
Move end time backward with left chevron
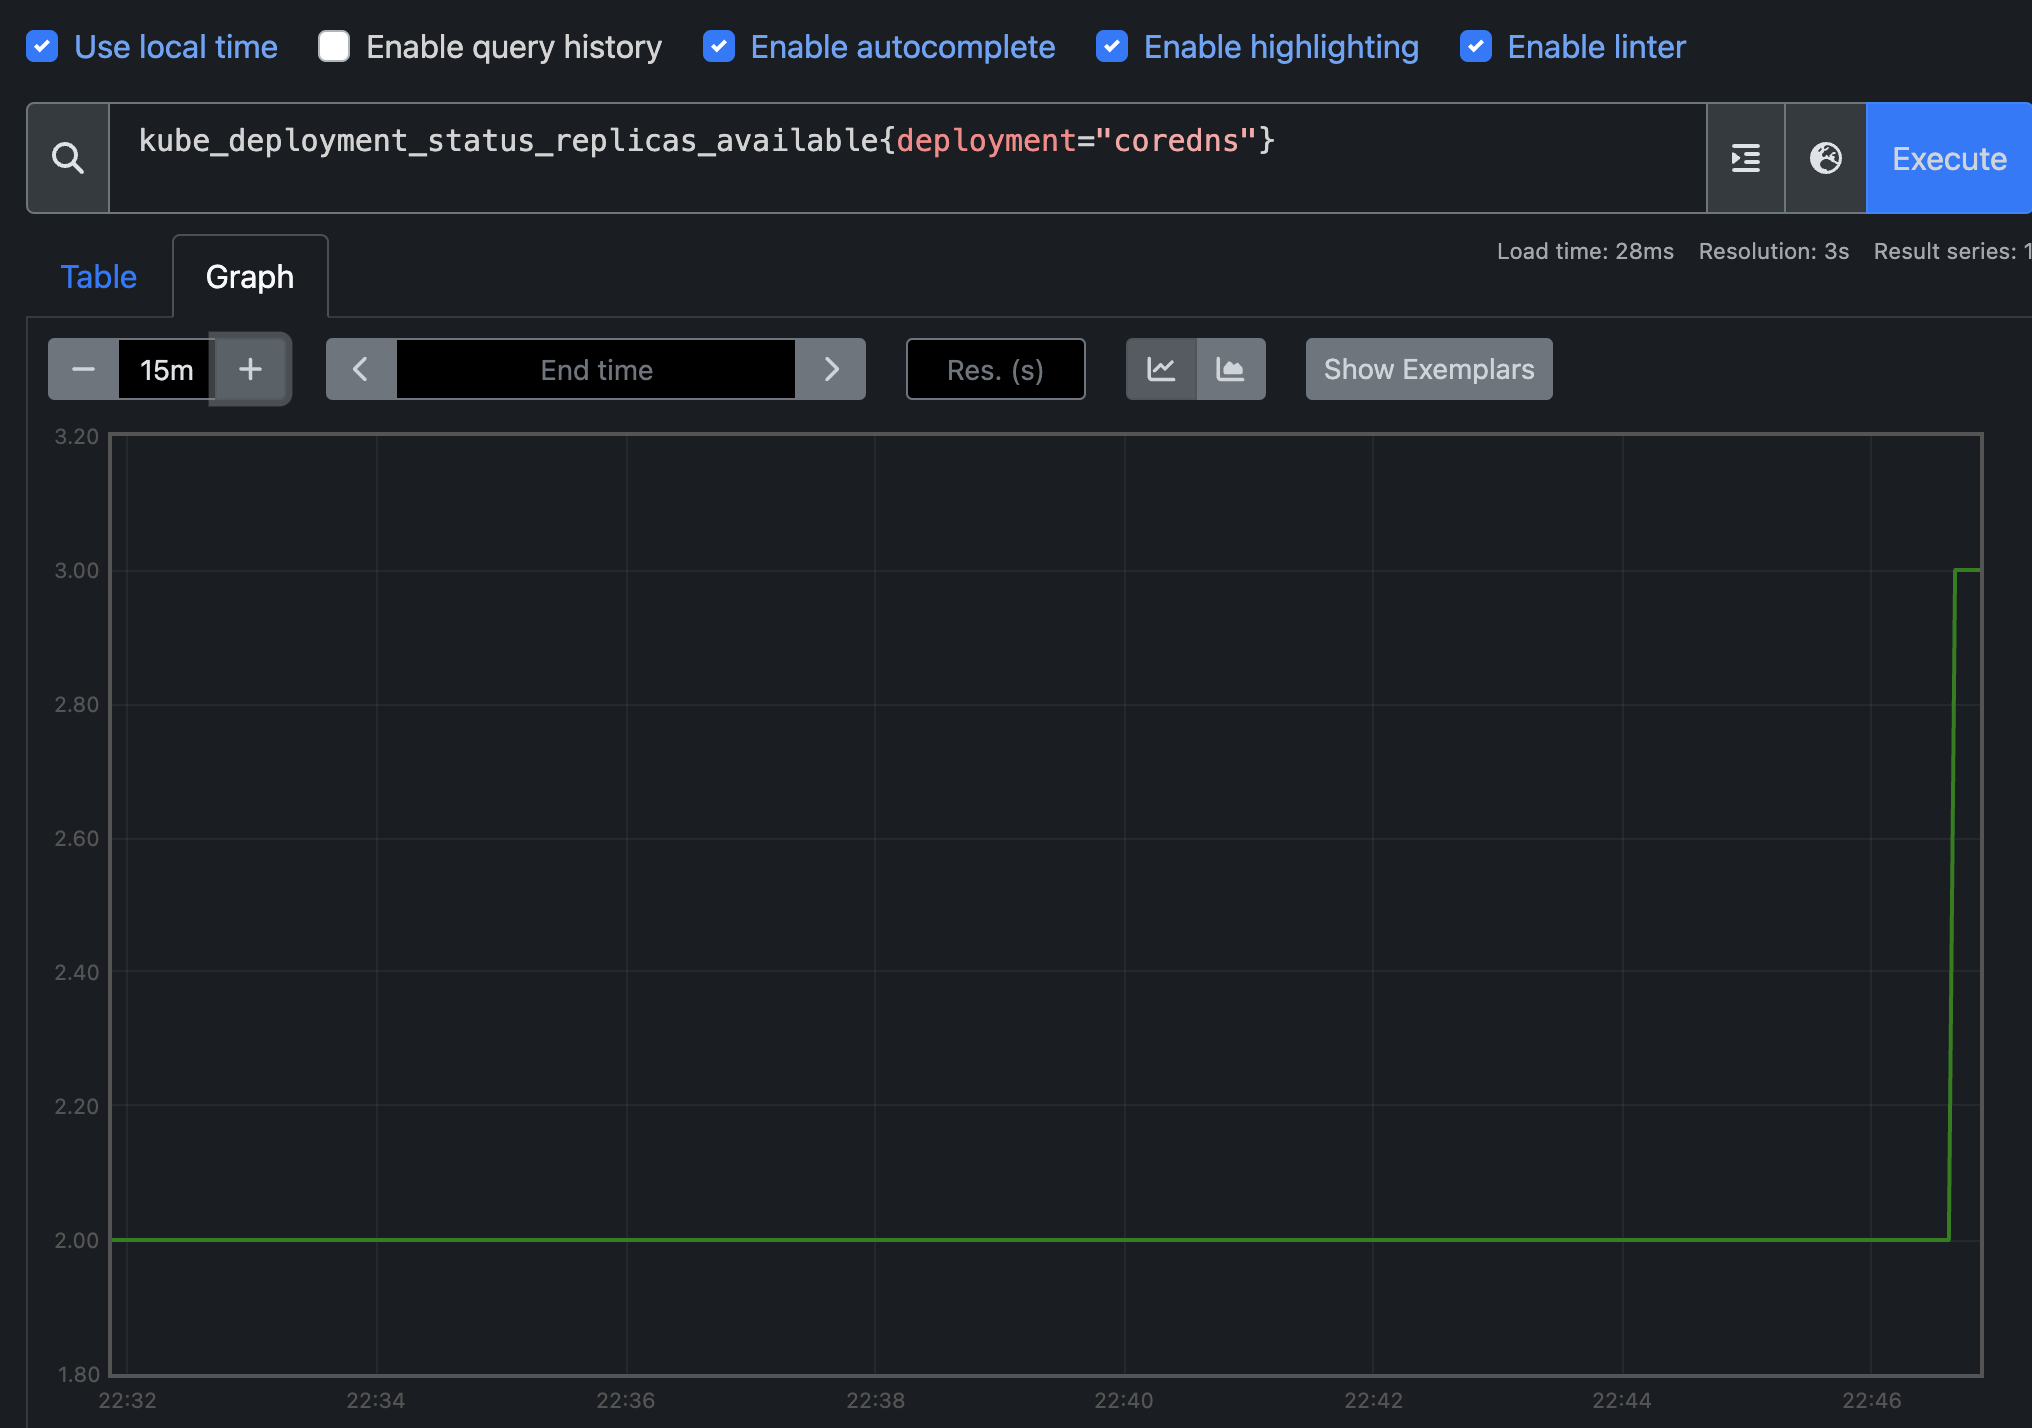pos(361,369)
